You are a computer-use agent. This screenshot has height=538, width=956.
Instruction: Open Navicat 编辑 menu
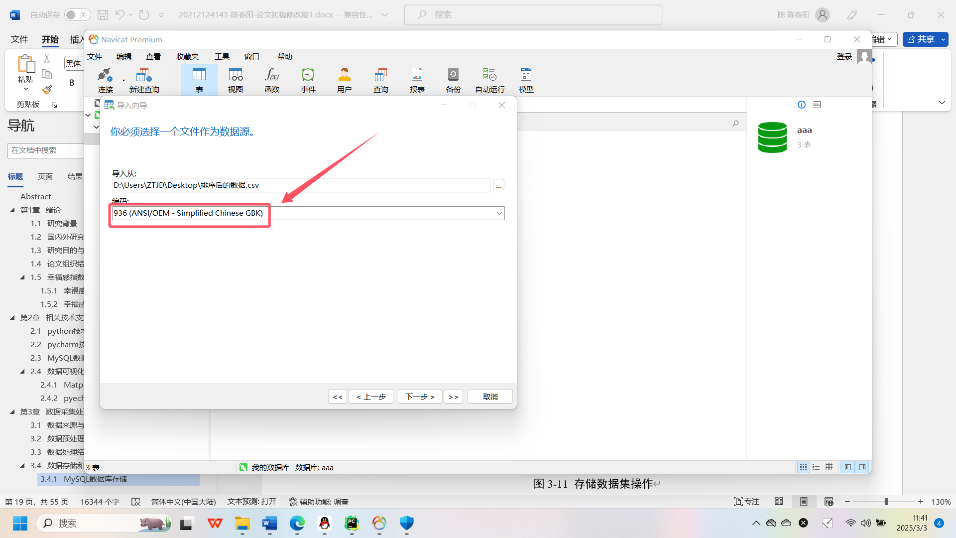pos(124,57)
